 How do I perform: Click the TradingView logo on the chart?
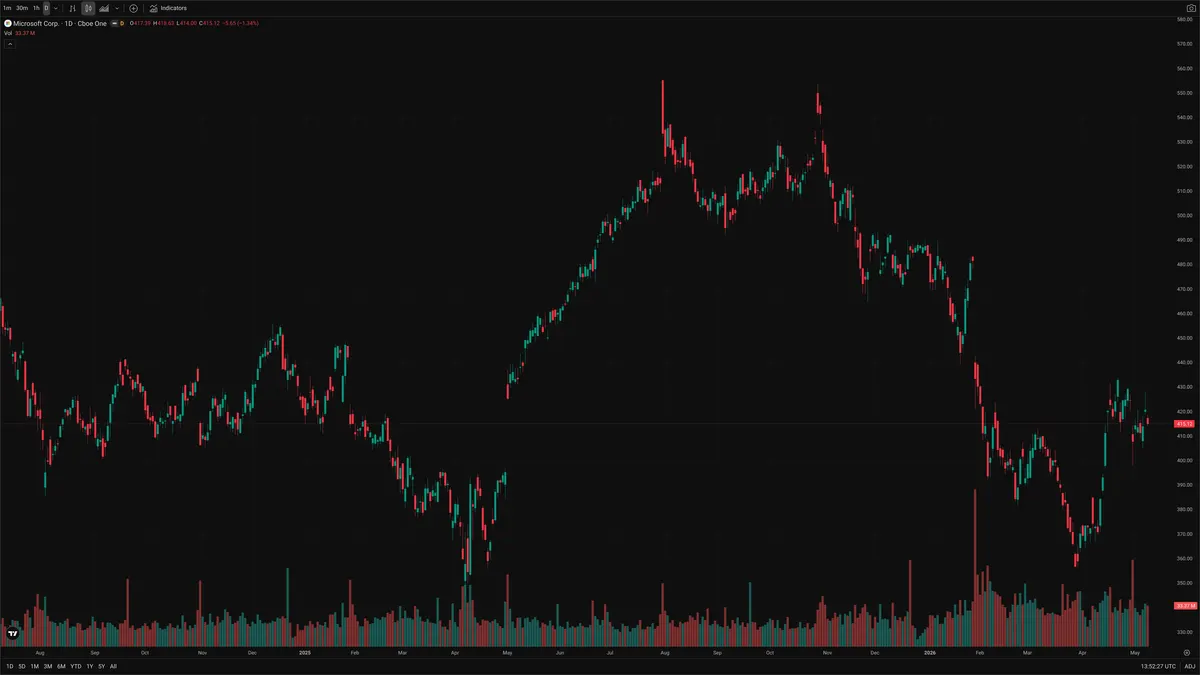point(13,633)
